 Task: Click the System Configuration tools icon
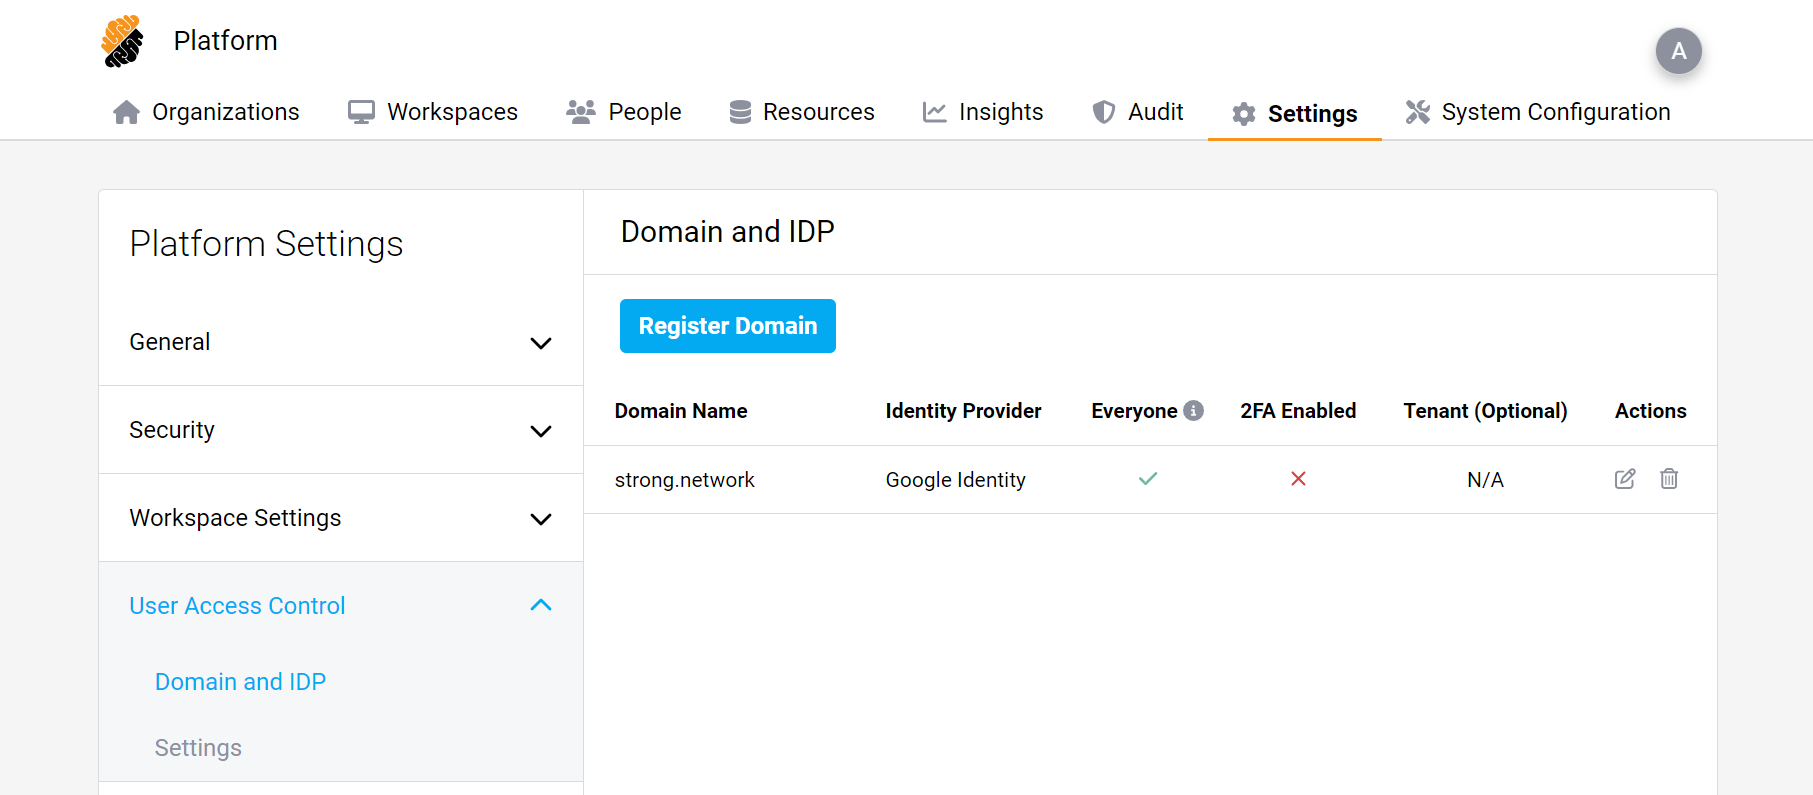point(1417,112)
